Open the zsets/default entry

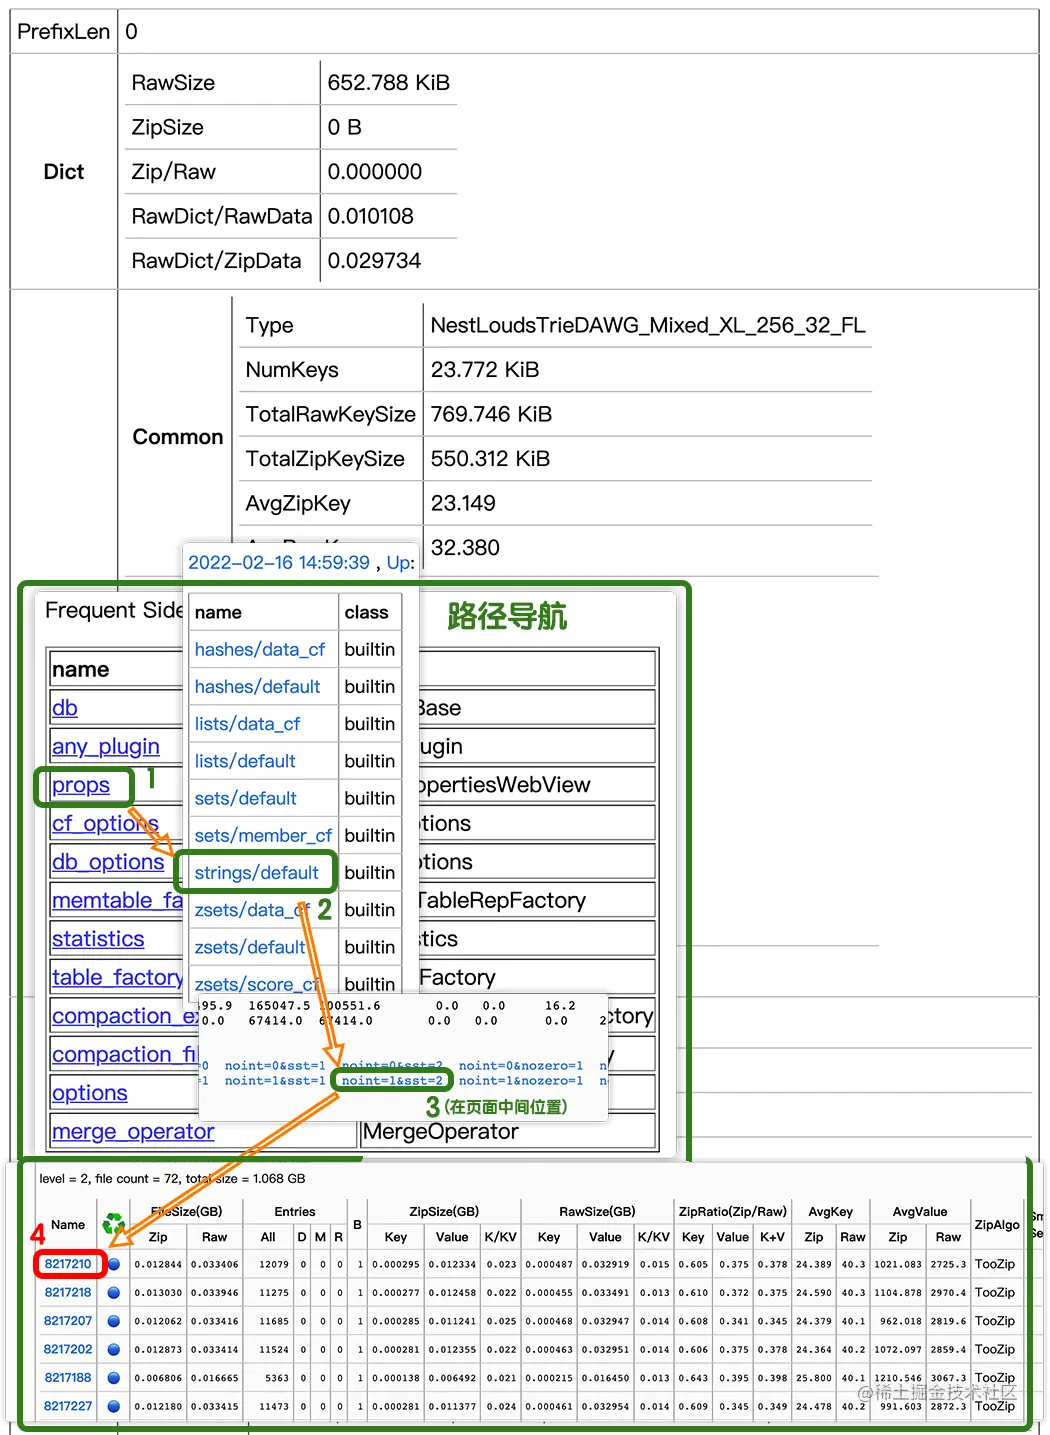tap(249, 947)
